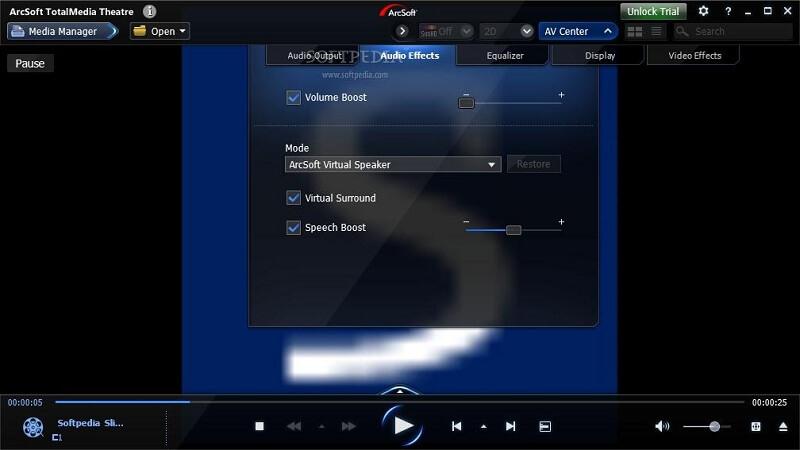The height and width of the screenshot is (450, 800).
Task: Switch to the Audio Output tab
Action: point(314,55)
